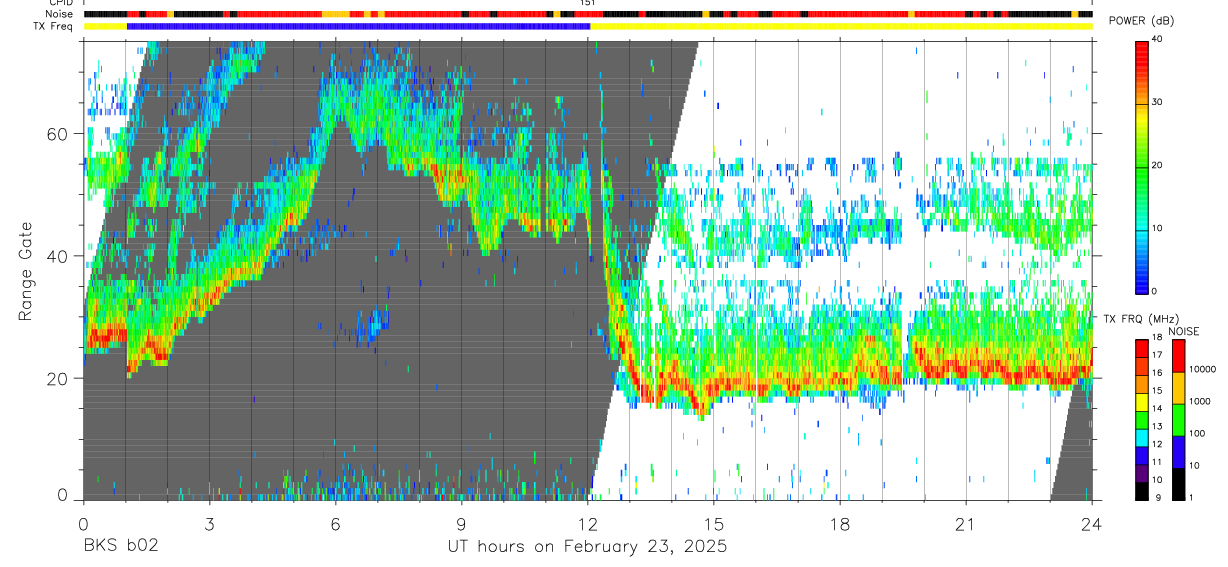Image resolution: width=1228 pixels, height=567 pixels.
Task: Select the 12 MHz label in TX FRQ legend
Action: [1156, 444]
